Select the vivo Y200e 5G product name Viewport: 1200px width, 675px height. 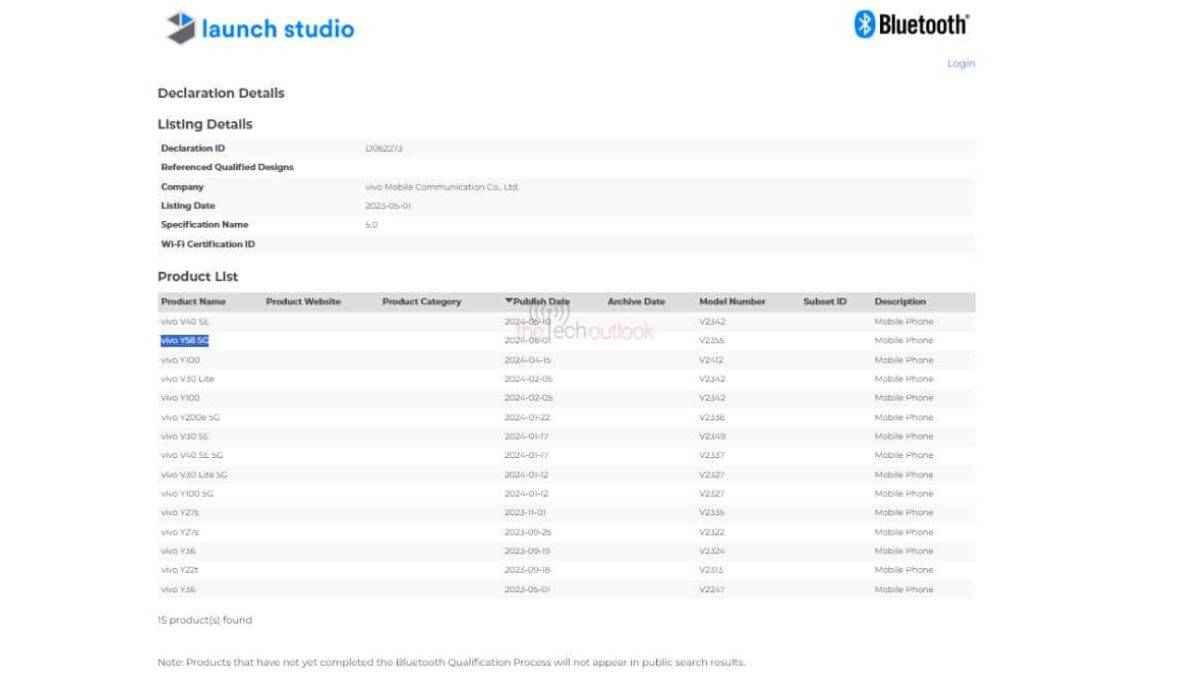(190, 417)
